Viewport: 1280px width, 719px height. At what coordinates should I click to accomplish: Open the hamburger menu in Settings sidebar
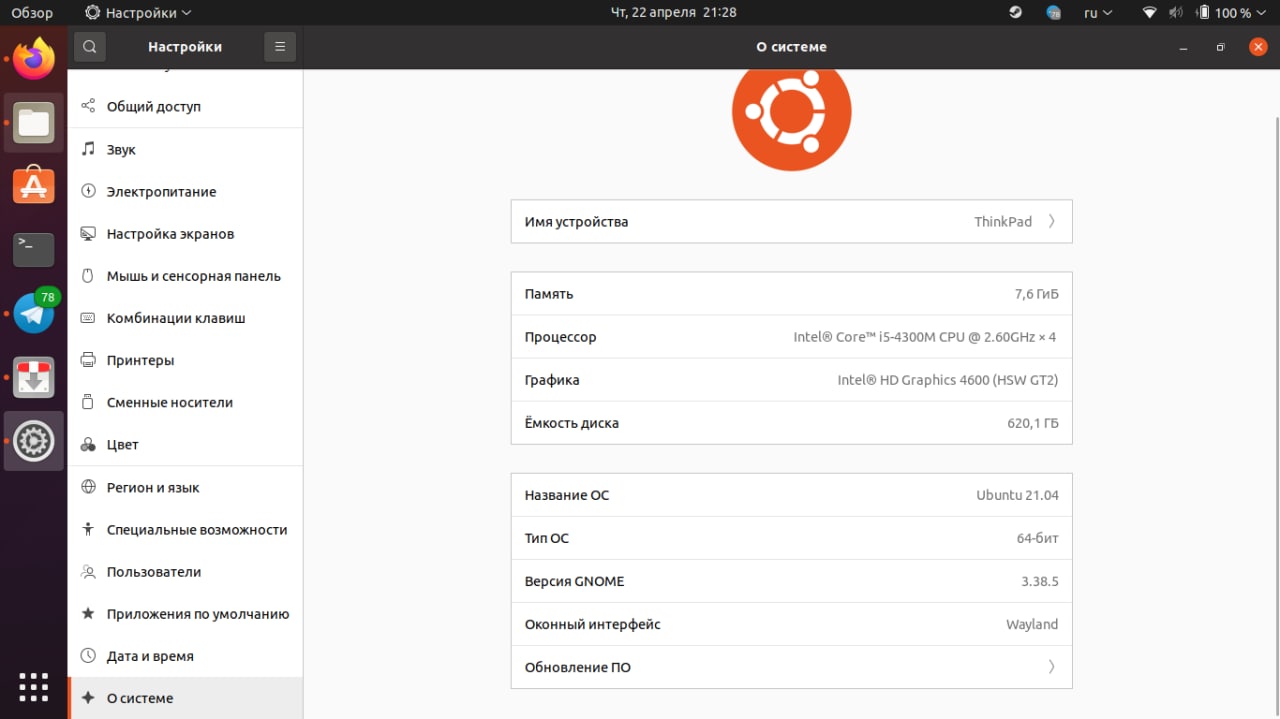coord(280,46)
